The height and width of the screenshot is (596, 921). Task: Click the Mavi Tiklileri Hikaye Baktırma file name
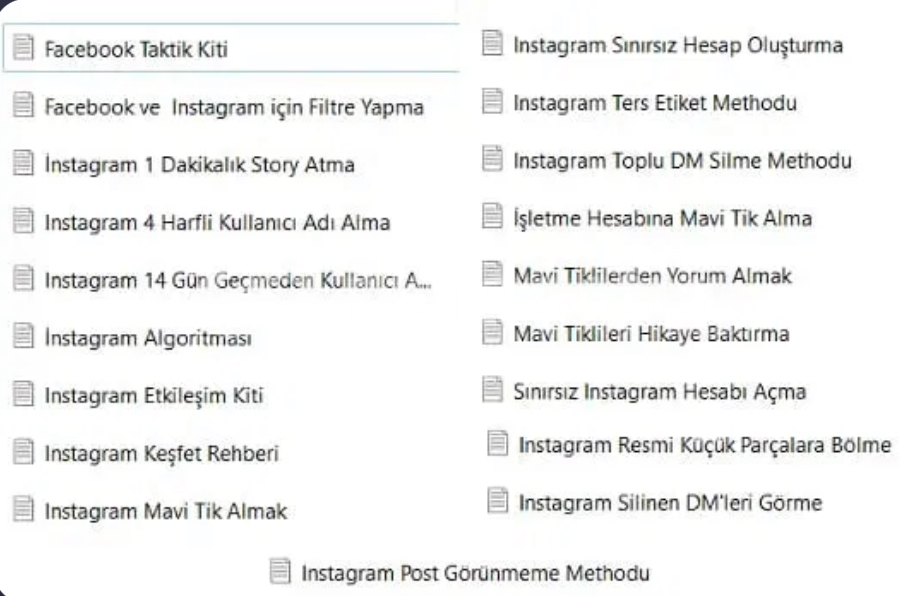(651, 333)
